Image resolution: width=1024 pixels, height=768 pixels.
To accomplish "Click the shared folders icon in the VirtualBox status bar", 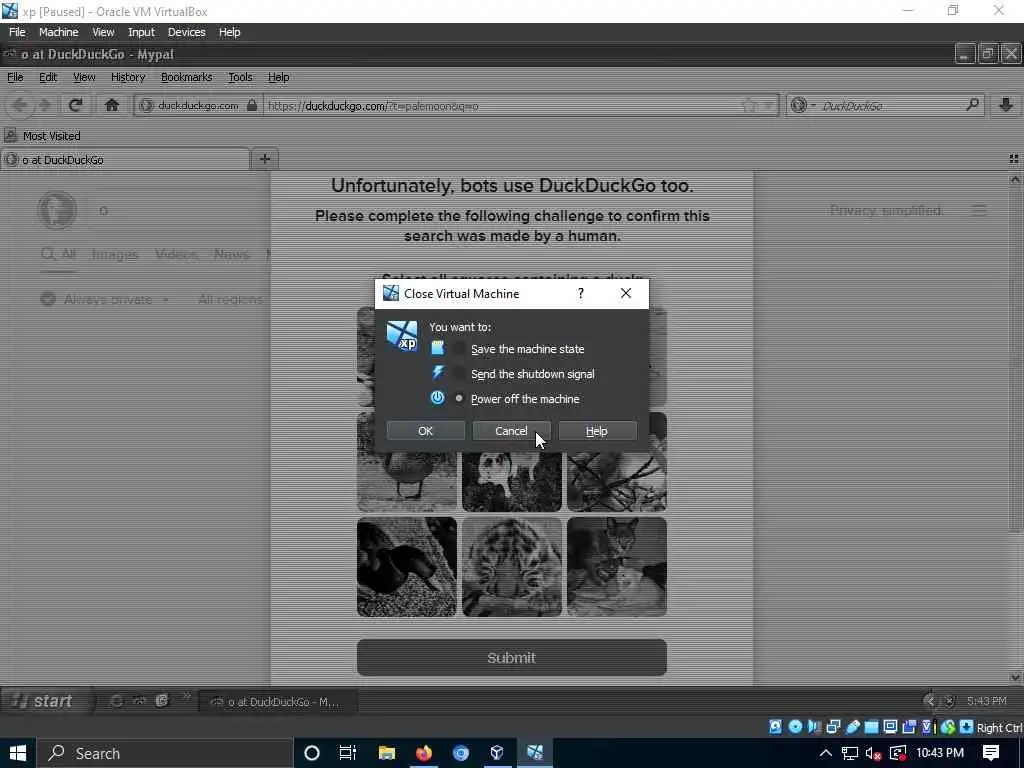I will [x=871, y=726].
